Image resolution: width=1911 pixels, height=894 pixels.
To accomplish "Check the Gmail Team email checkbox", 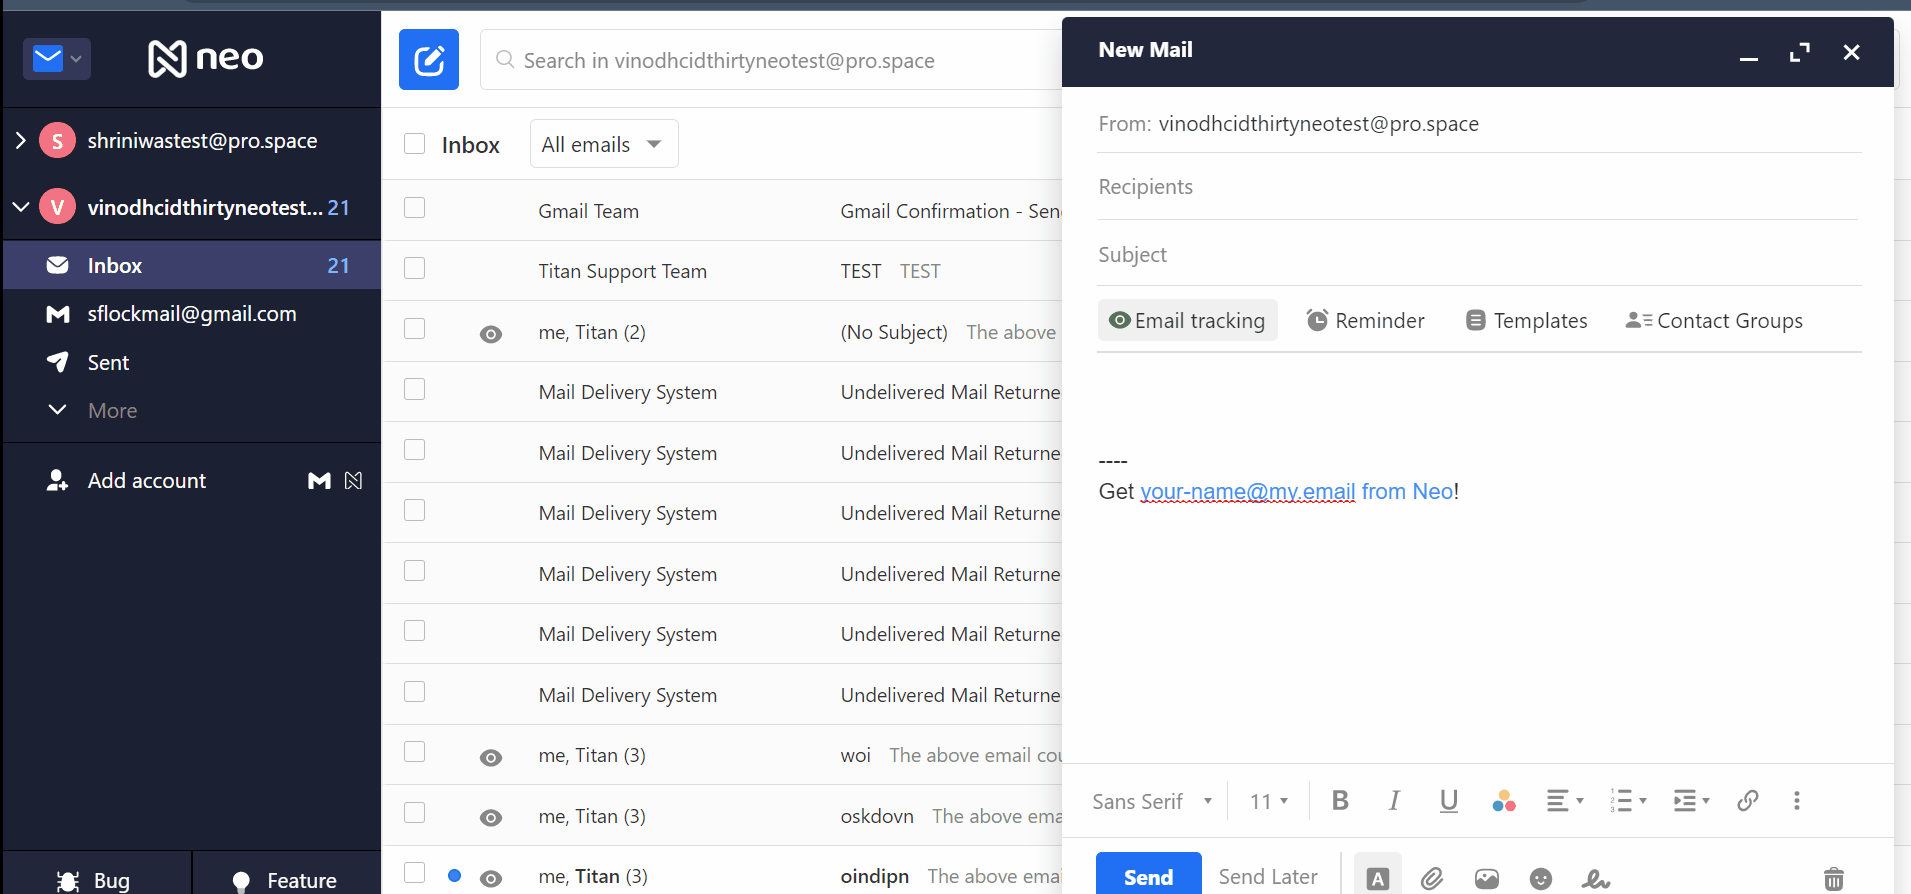I will 414,208.
